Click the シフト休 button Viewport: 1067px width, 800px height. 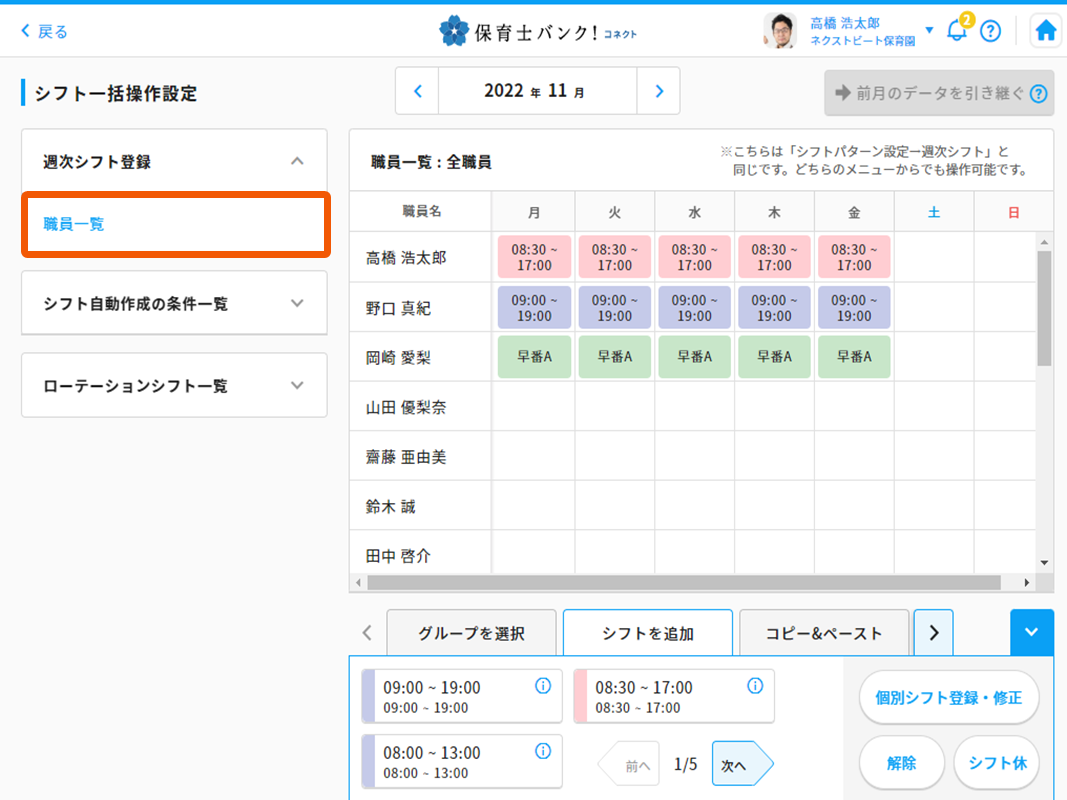point(996,763)
